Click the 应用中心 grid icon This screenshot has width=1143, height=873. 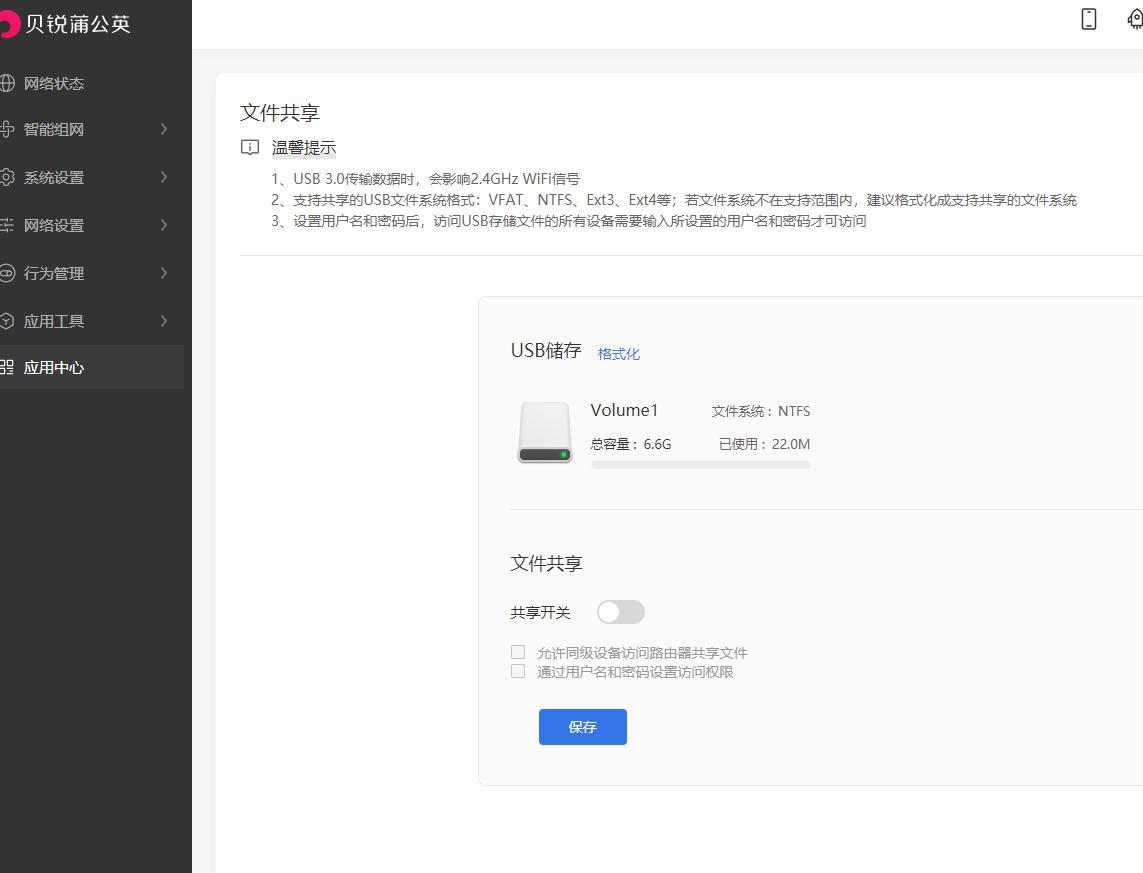7,367
